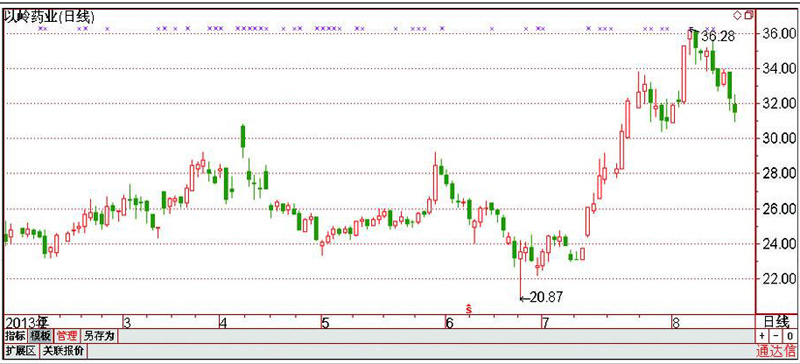Click the overlapping-windows restore icon
Image resolution: width=800 pixels, height=364 pixels.
(748, 15)
